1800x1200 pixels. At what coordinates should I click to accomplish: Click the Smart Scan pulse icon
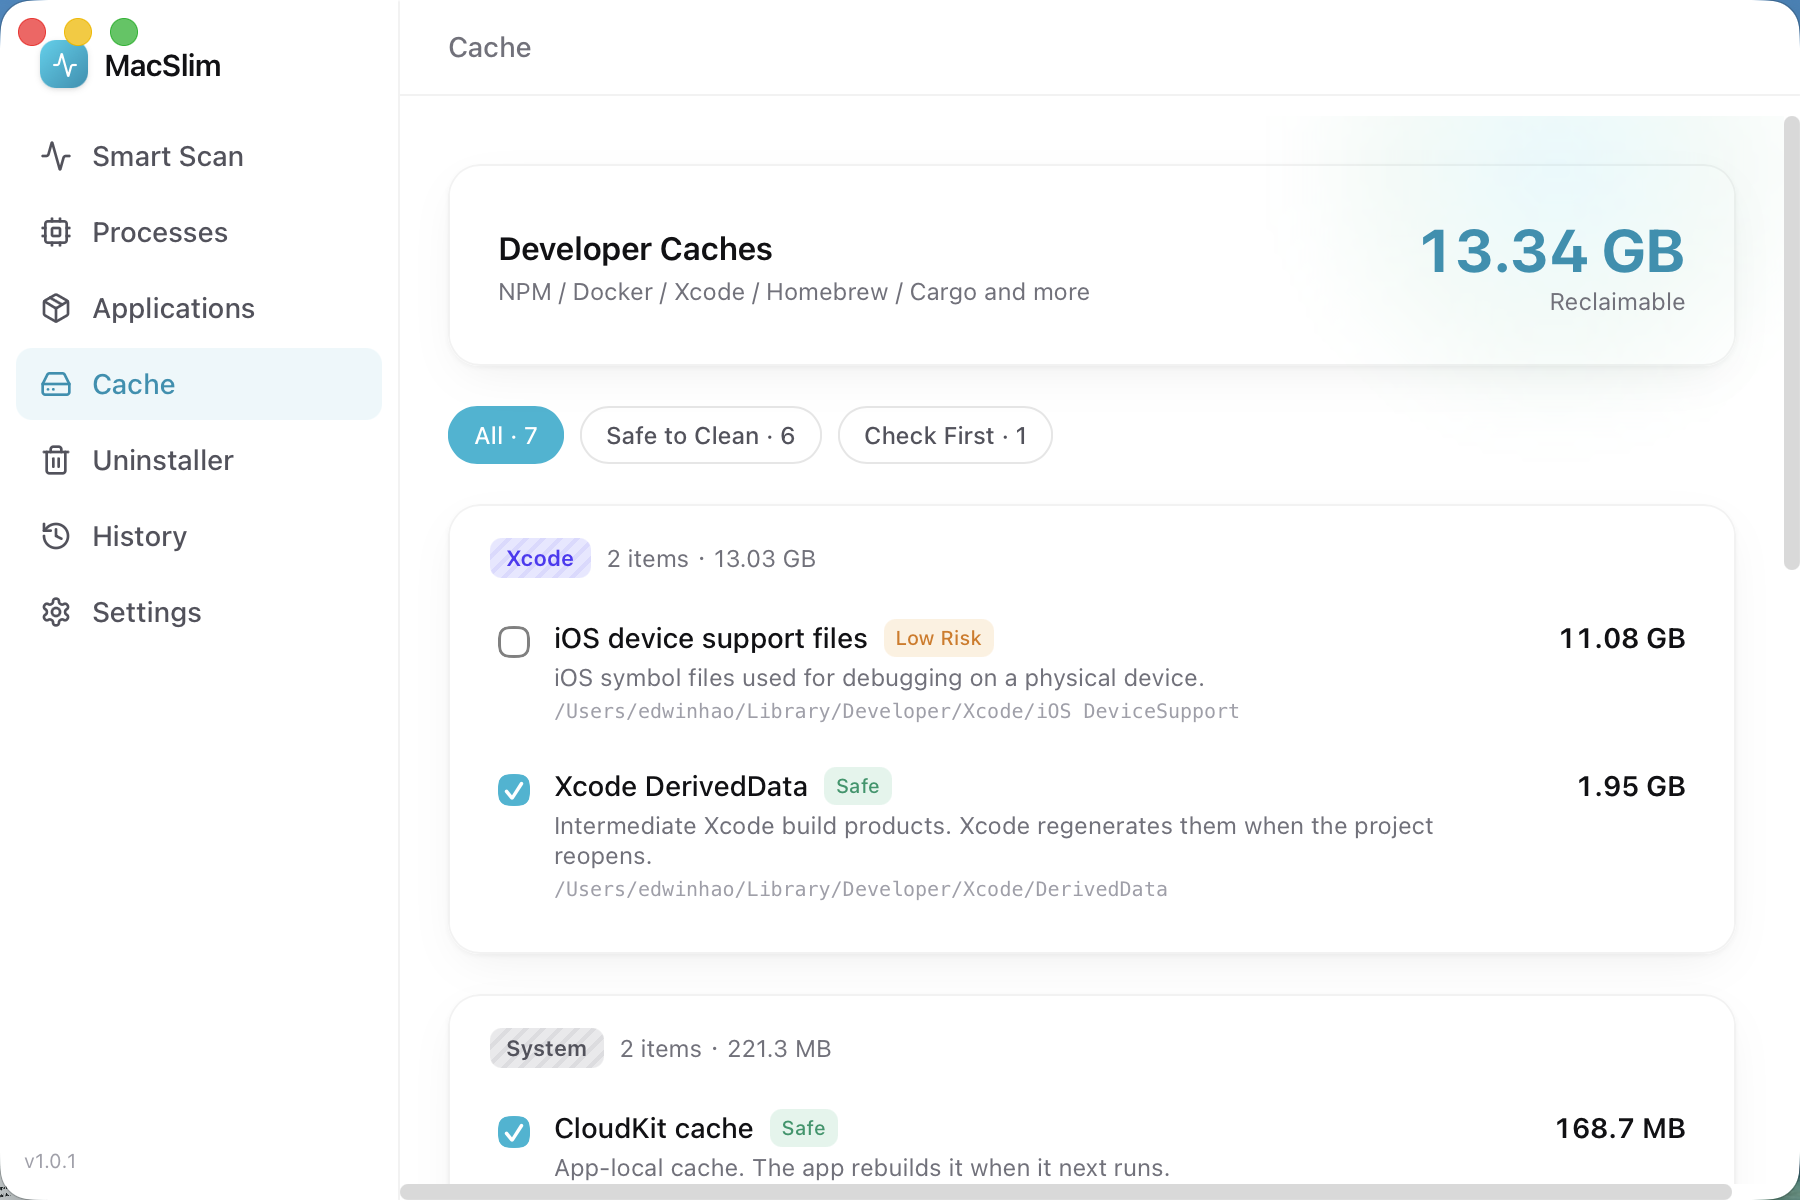tap(56, 156)
